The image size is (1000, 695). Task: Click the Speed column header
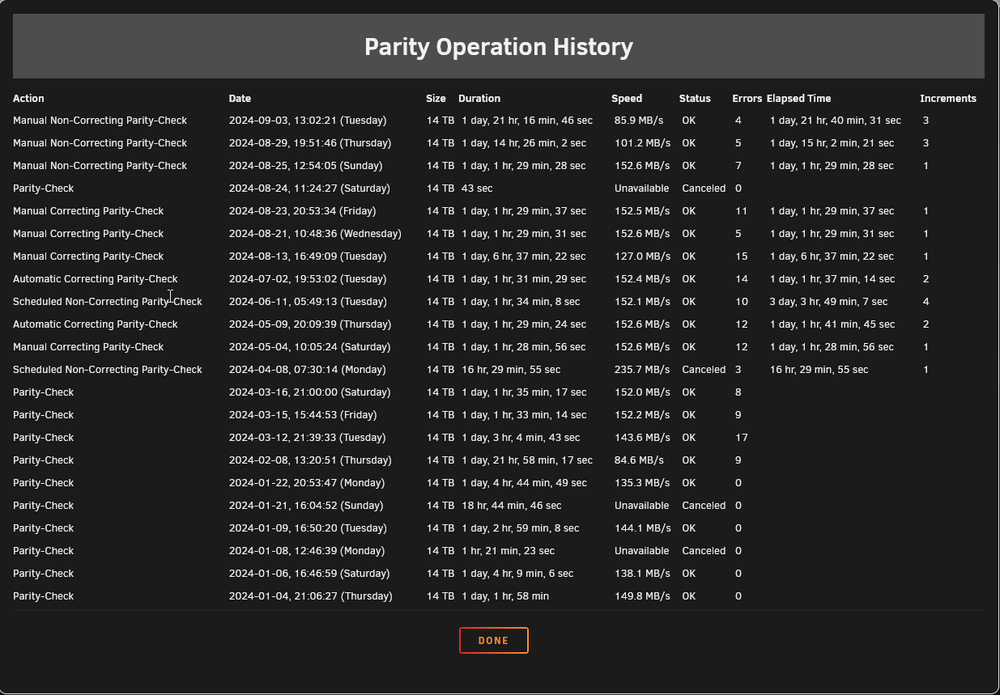tap(626, 98)
